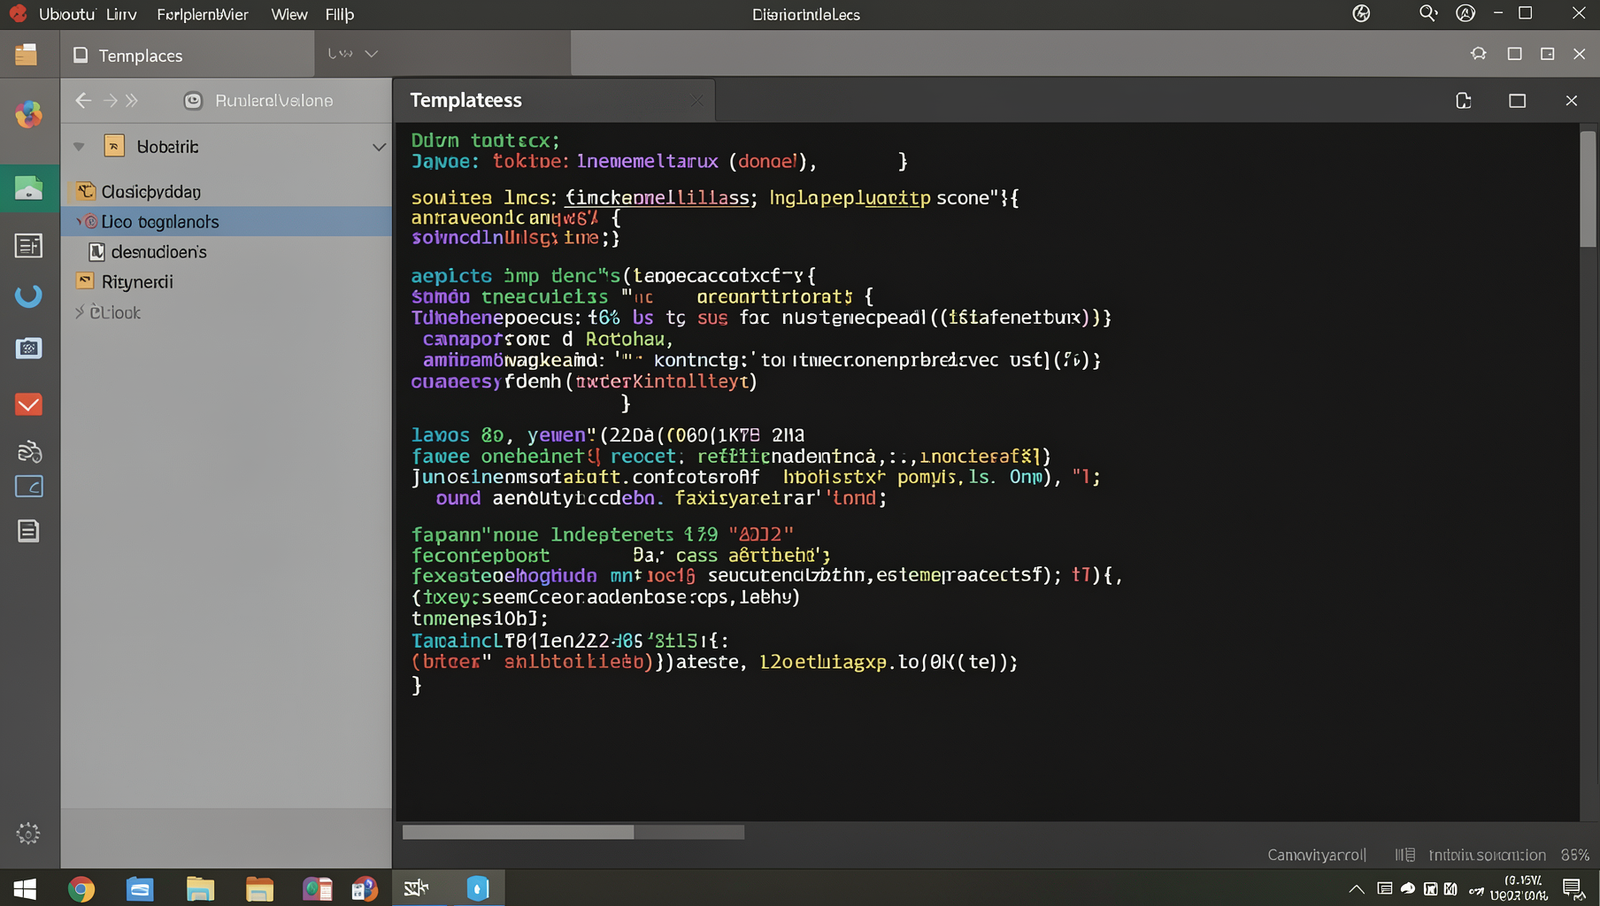The width and height of the screenshot is (1600, 906).
Task: Open the ForlplernlWier menu
Action: pyautogui.click(x=202, y=15)
